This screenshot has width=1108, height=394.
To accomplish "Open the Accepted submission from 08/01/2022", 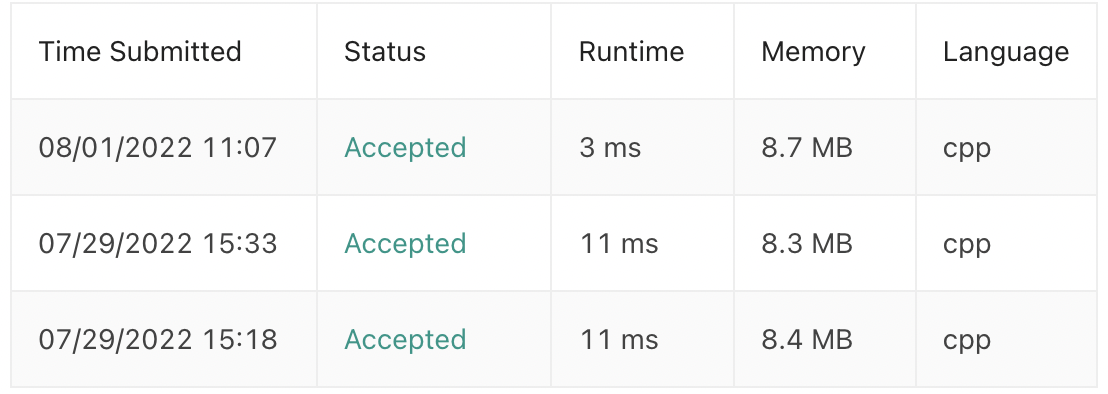I will coord(405,148).
